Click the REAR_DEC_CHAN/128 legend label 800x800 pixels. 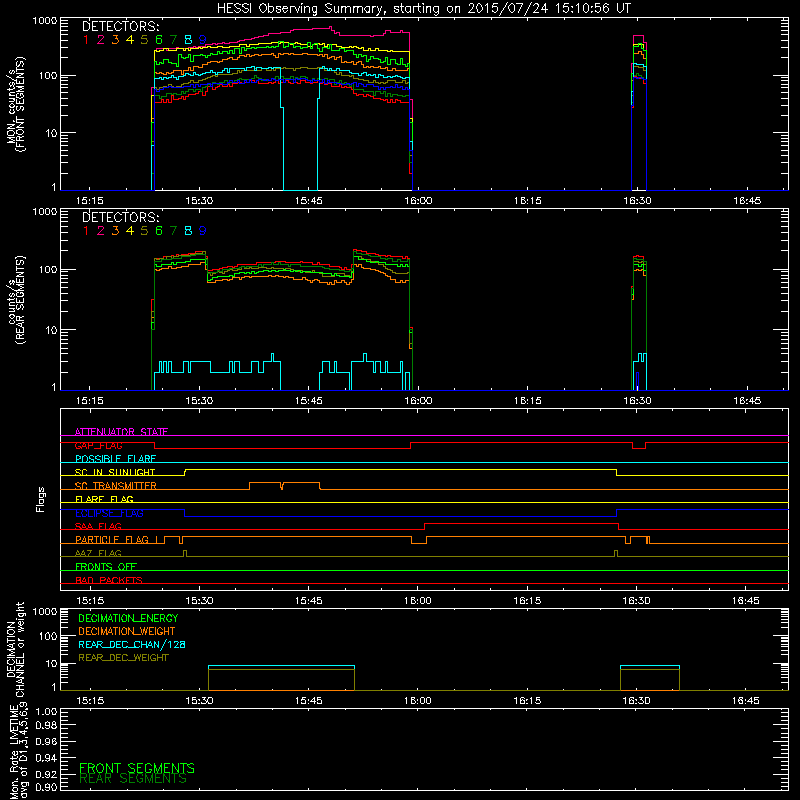tap(132, 645)
